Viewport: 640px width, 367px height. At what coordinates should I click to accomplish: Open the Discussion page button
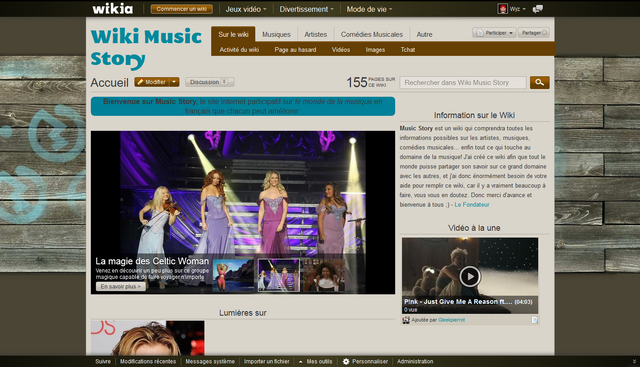[x=209, y=82]
